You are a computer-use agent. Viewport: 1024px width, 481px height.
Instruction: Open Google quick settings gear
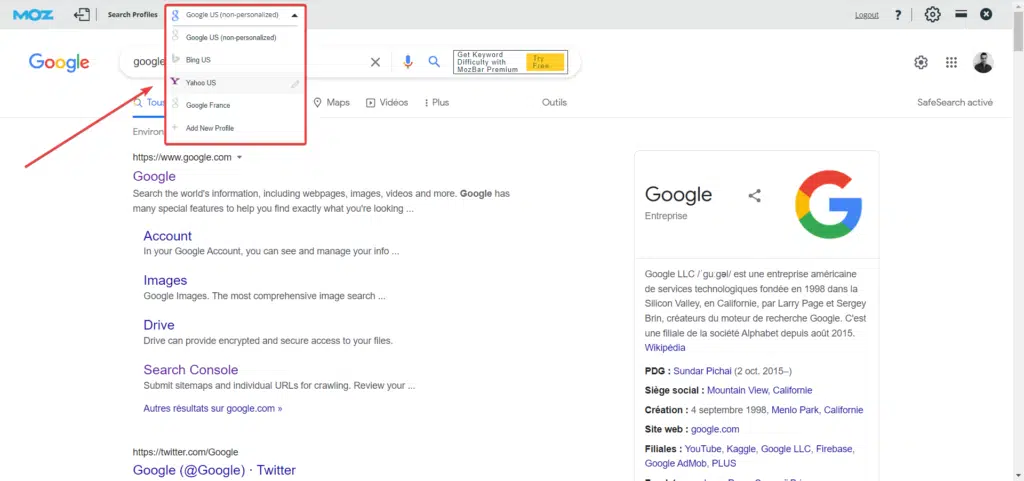coord(921,63)
